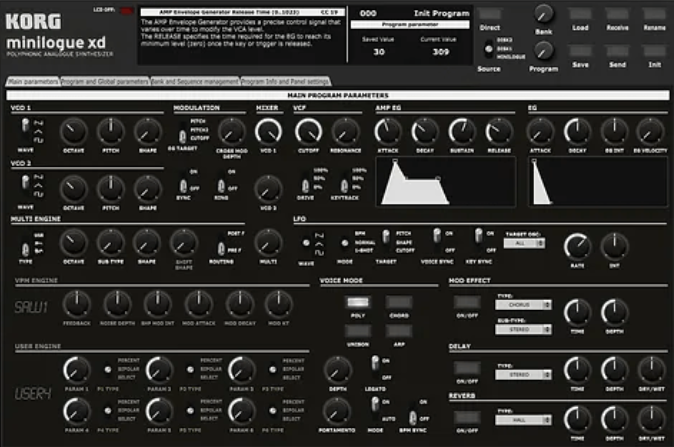Click the Mixer VCO 1 level knob
Image resolution: width=674 pixels, height=447 pixels.
pyautogui.click(x=268, y=132)
